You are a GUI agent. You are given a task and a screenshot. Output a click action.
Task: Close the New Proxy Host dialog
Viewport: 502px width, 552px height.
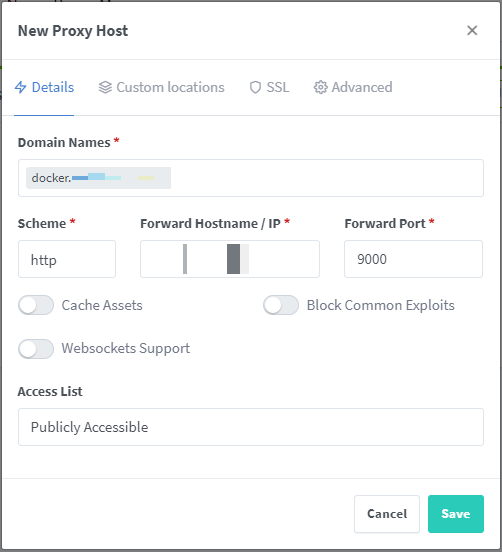(x=472, y=31)
